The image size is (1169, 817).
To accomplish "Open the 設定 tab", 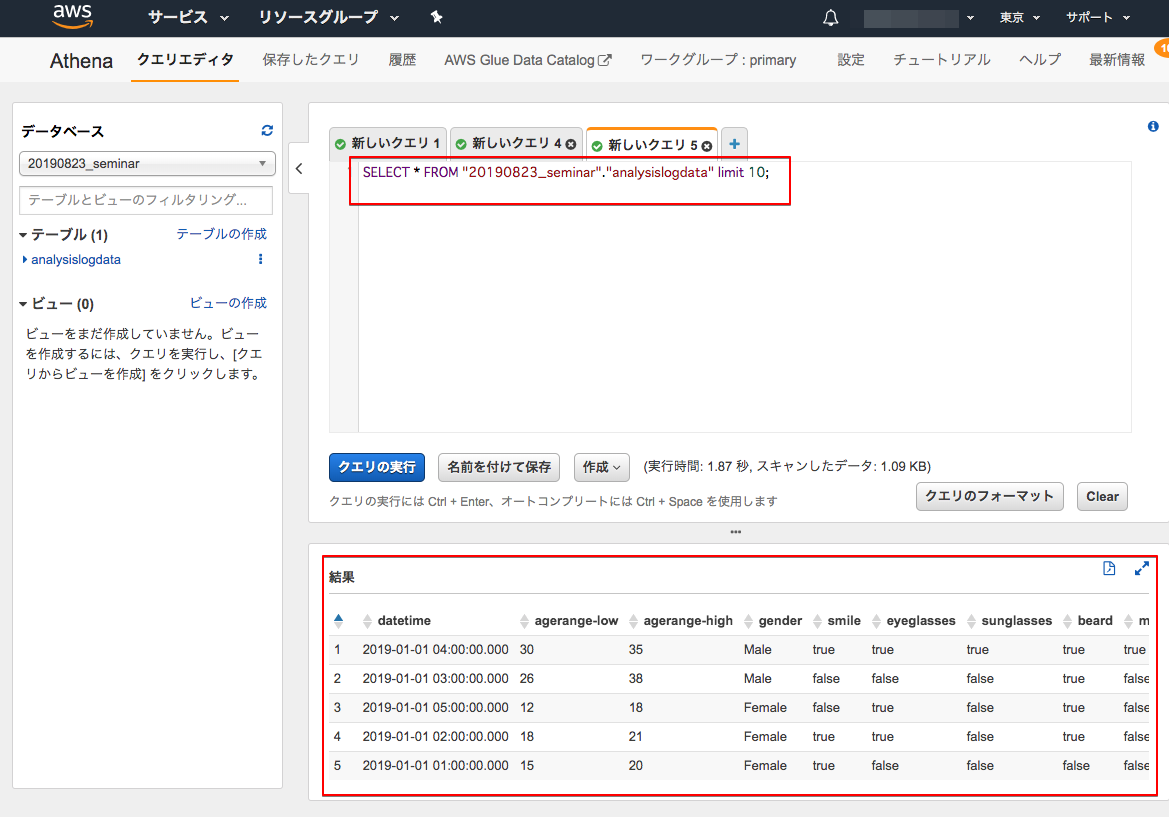I will pos(851,60).
